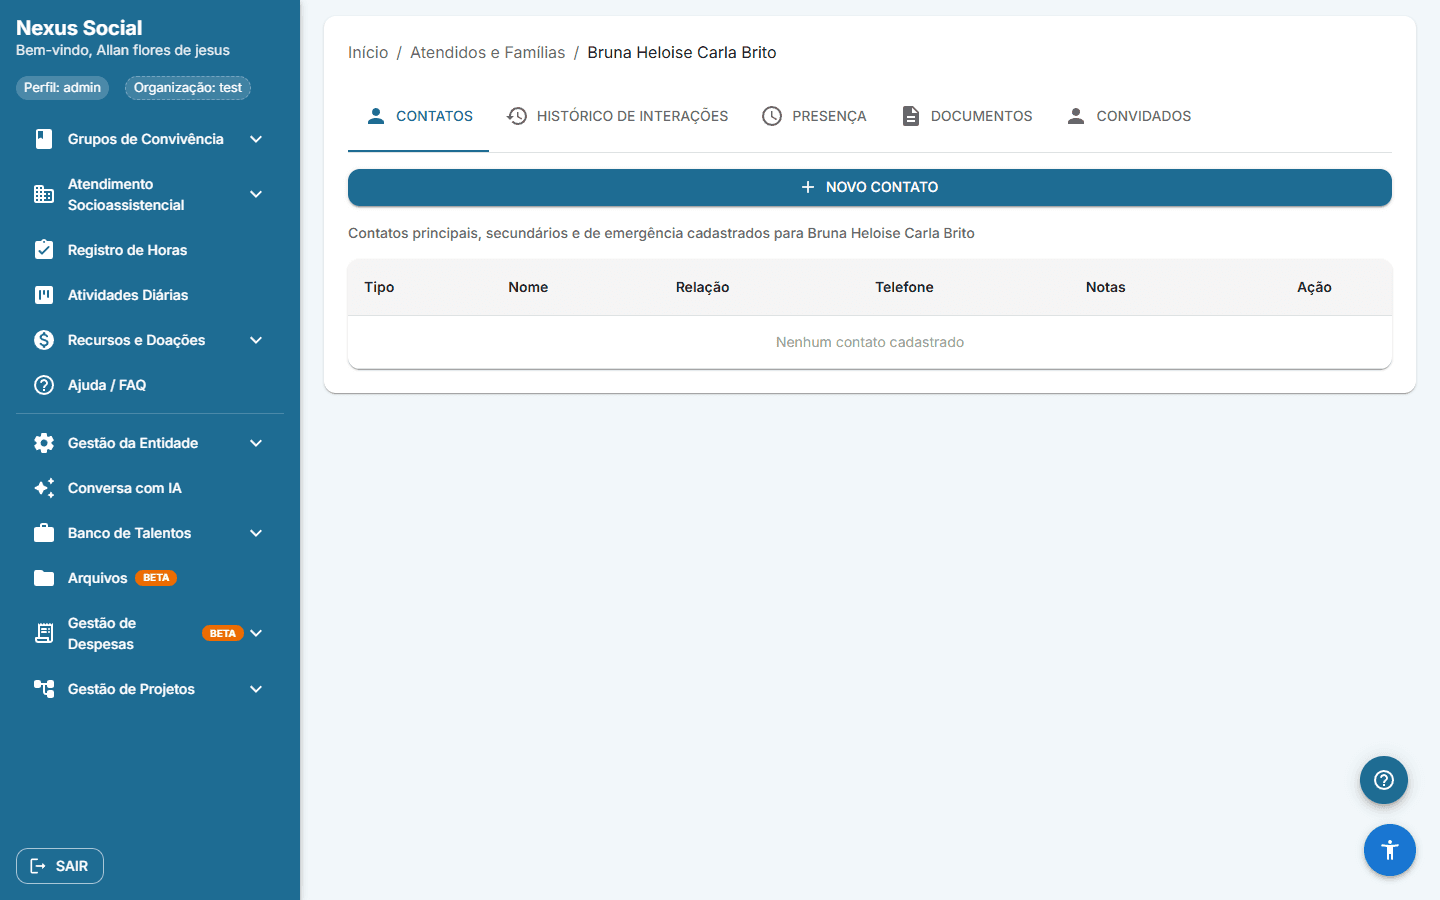Viewport: 1440px width, 900px height.
Task: Click the logout arrow icon in Sair
Action: pos(38,866)
